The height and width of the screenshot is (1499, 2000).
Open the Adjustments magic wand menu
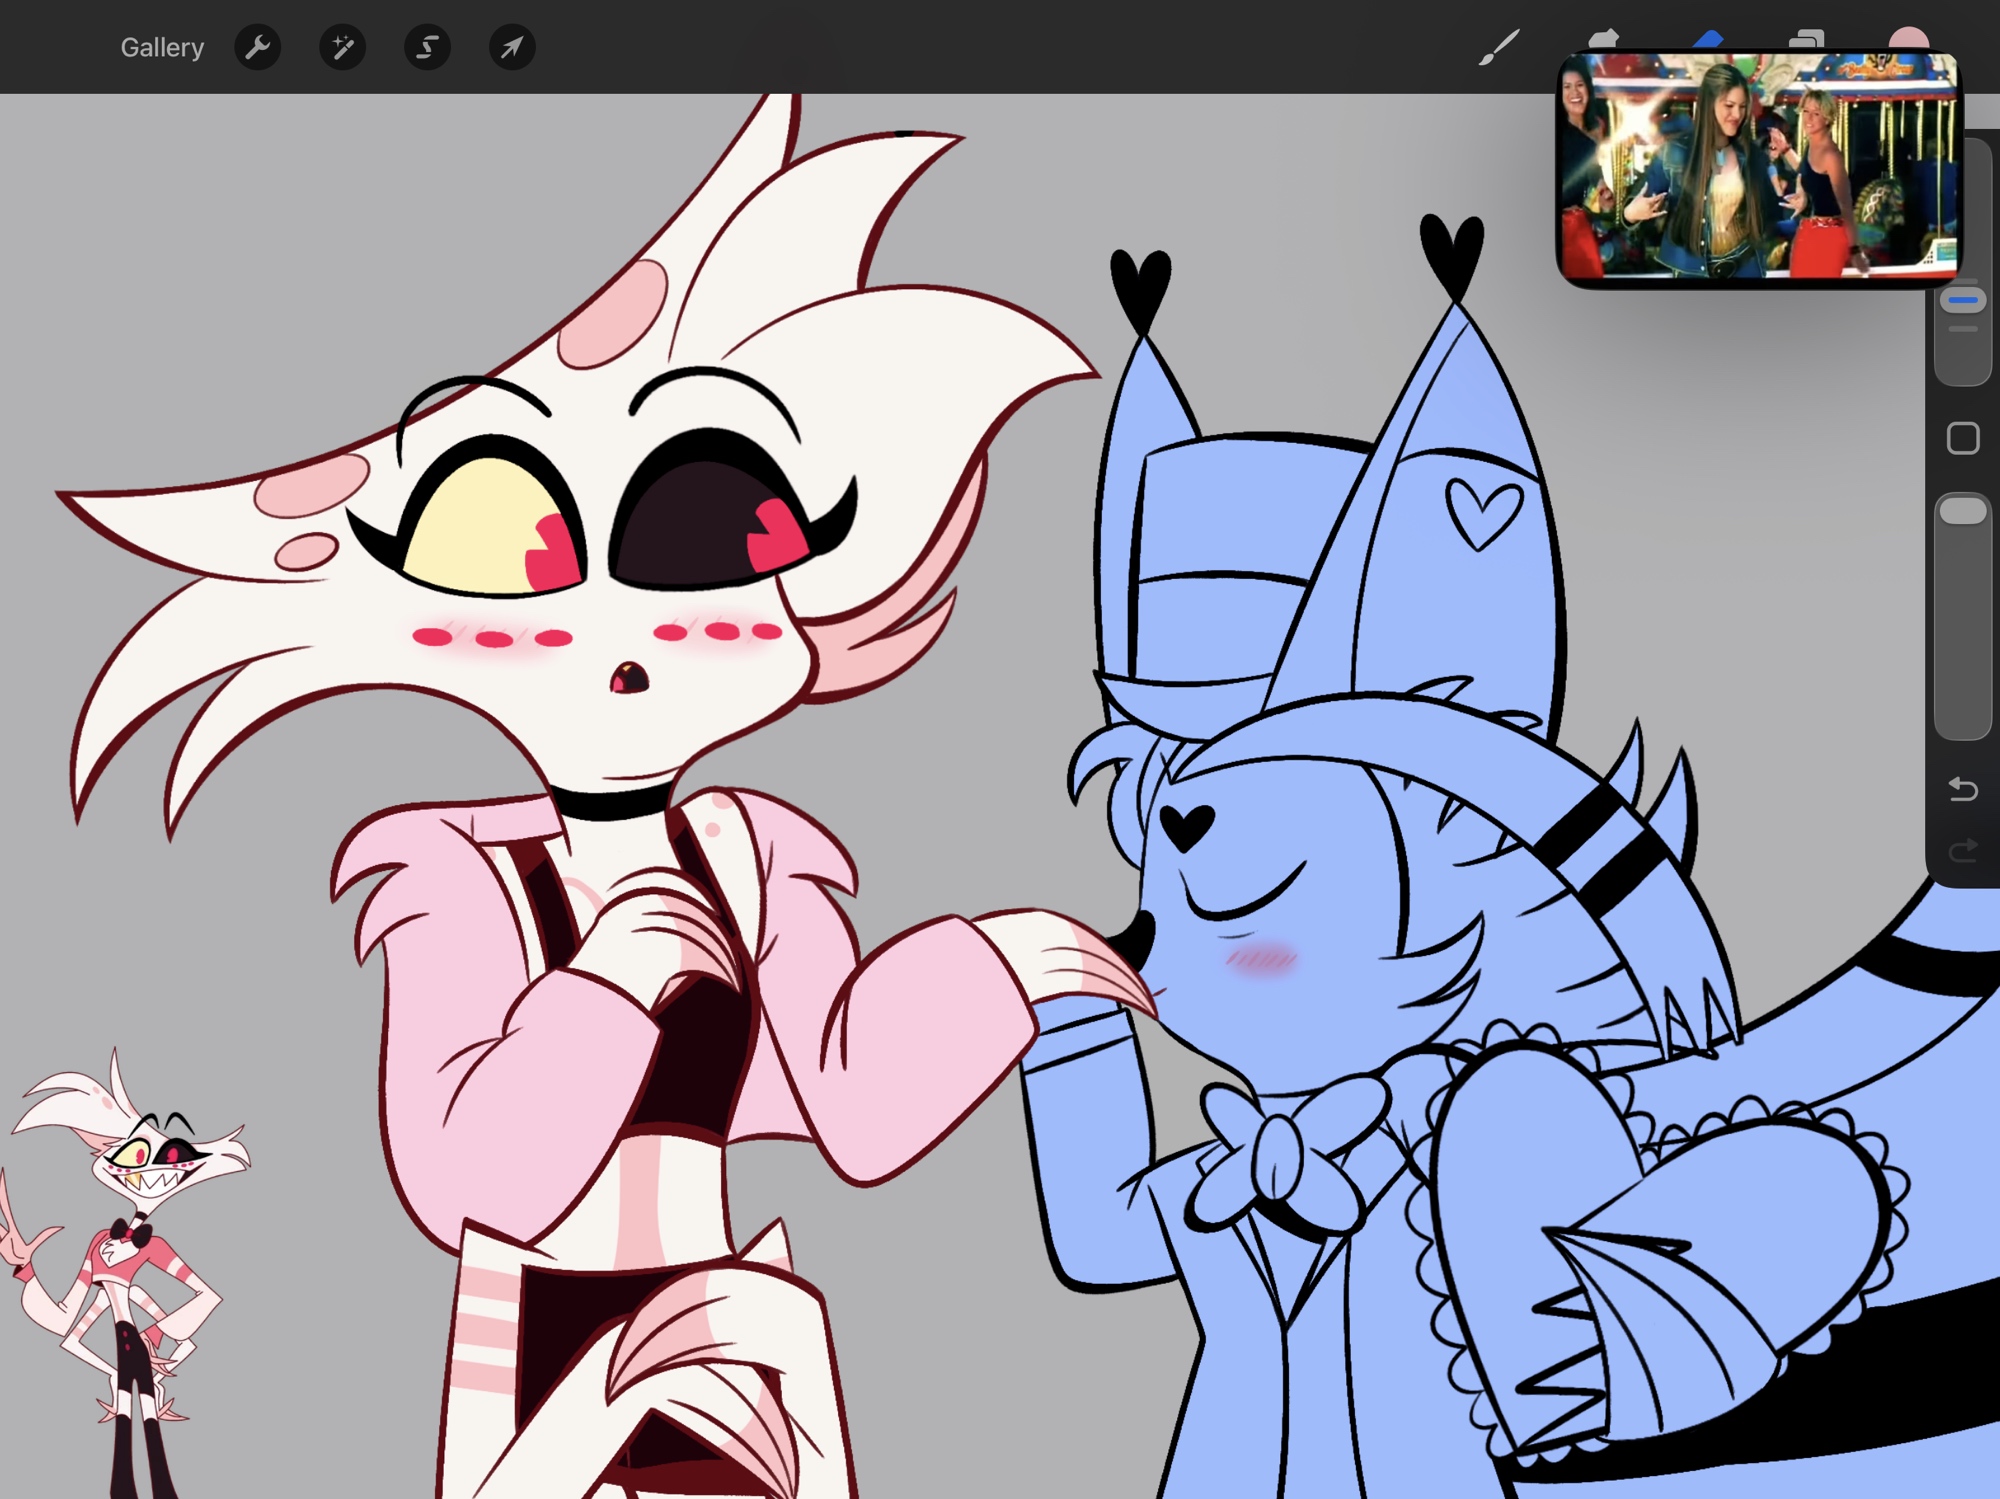click(x=342, y=47)
